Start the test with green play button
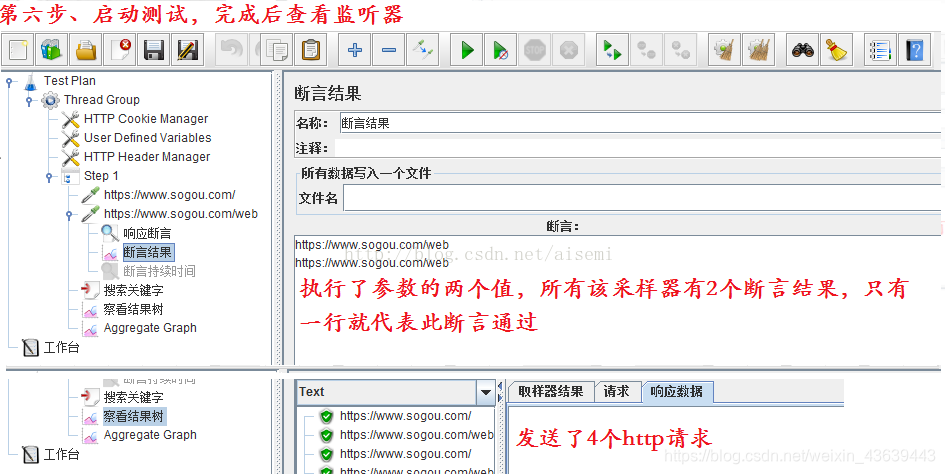Screen dimensions: 945x474 point(467,50)
